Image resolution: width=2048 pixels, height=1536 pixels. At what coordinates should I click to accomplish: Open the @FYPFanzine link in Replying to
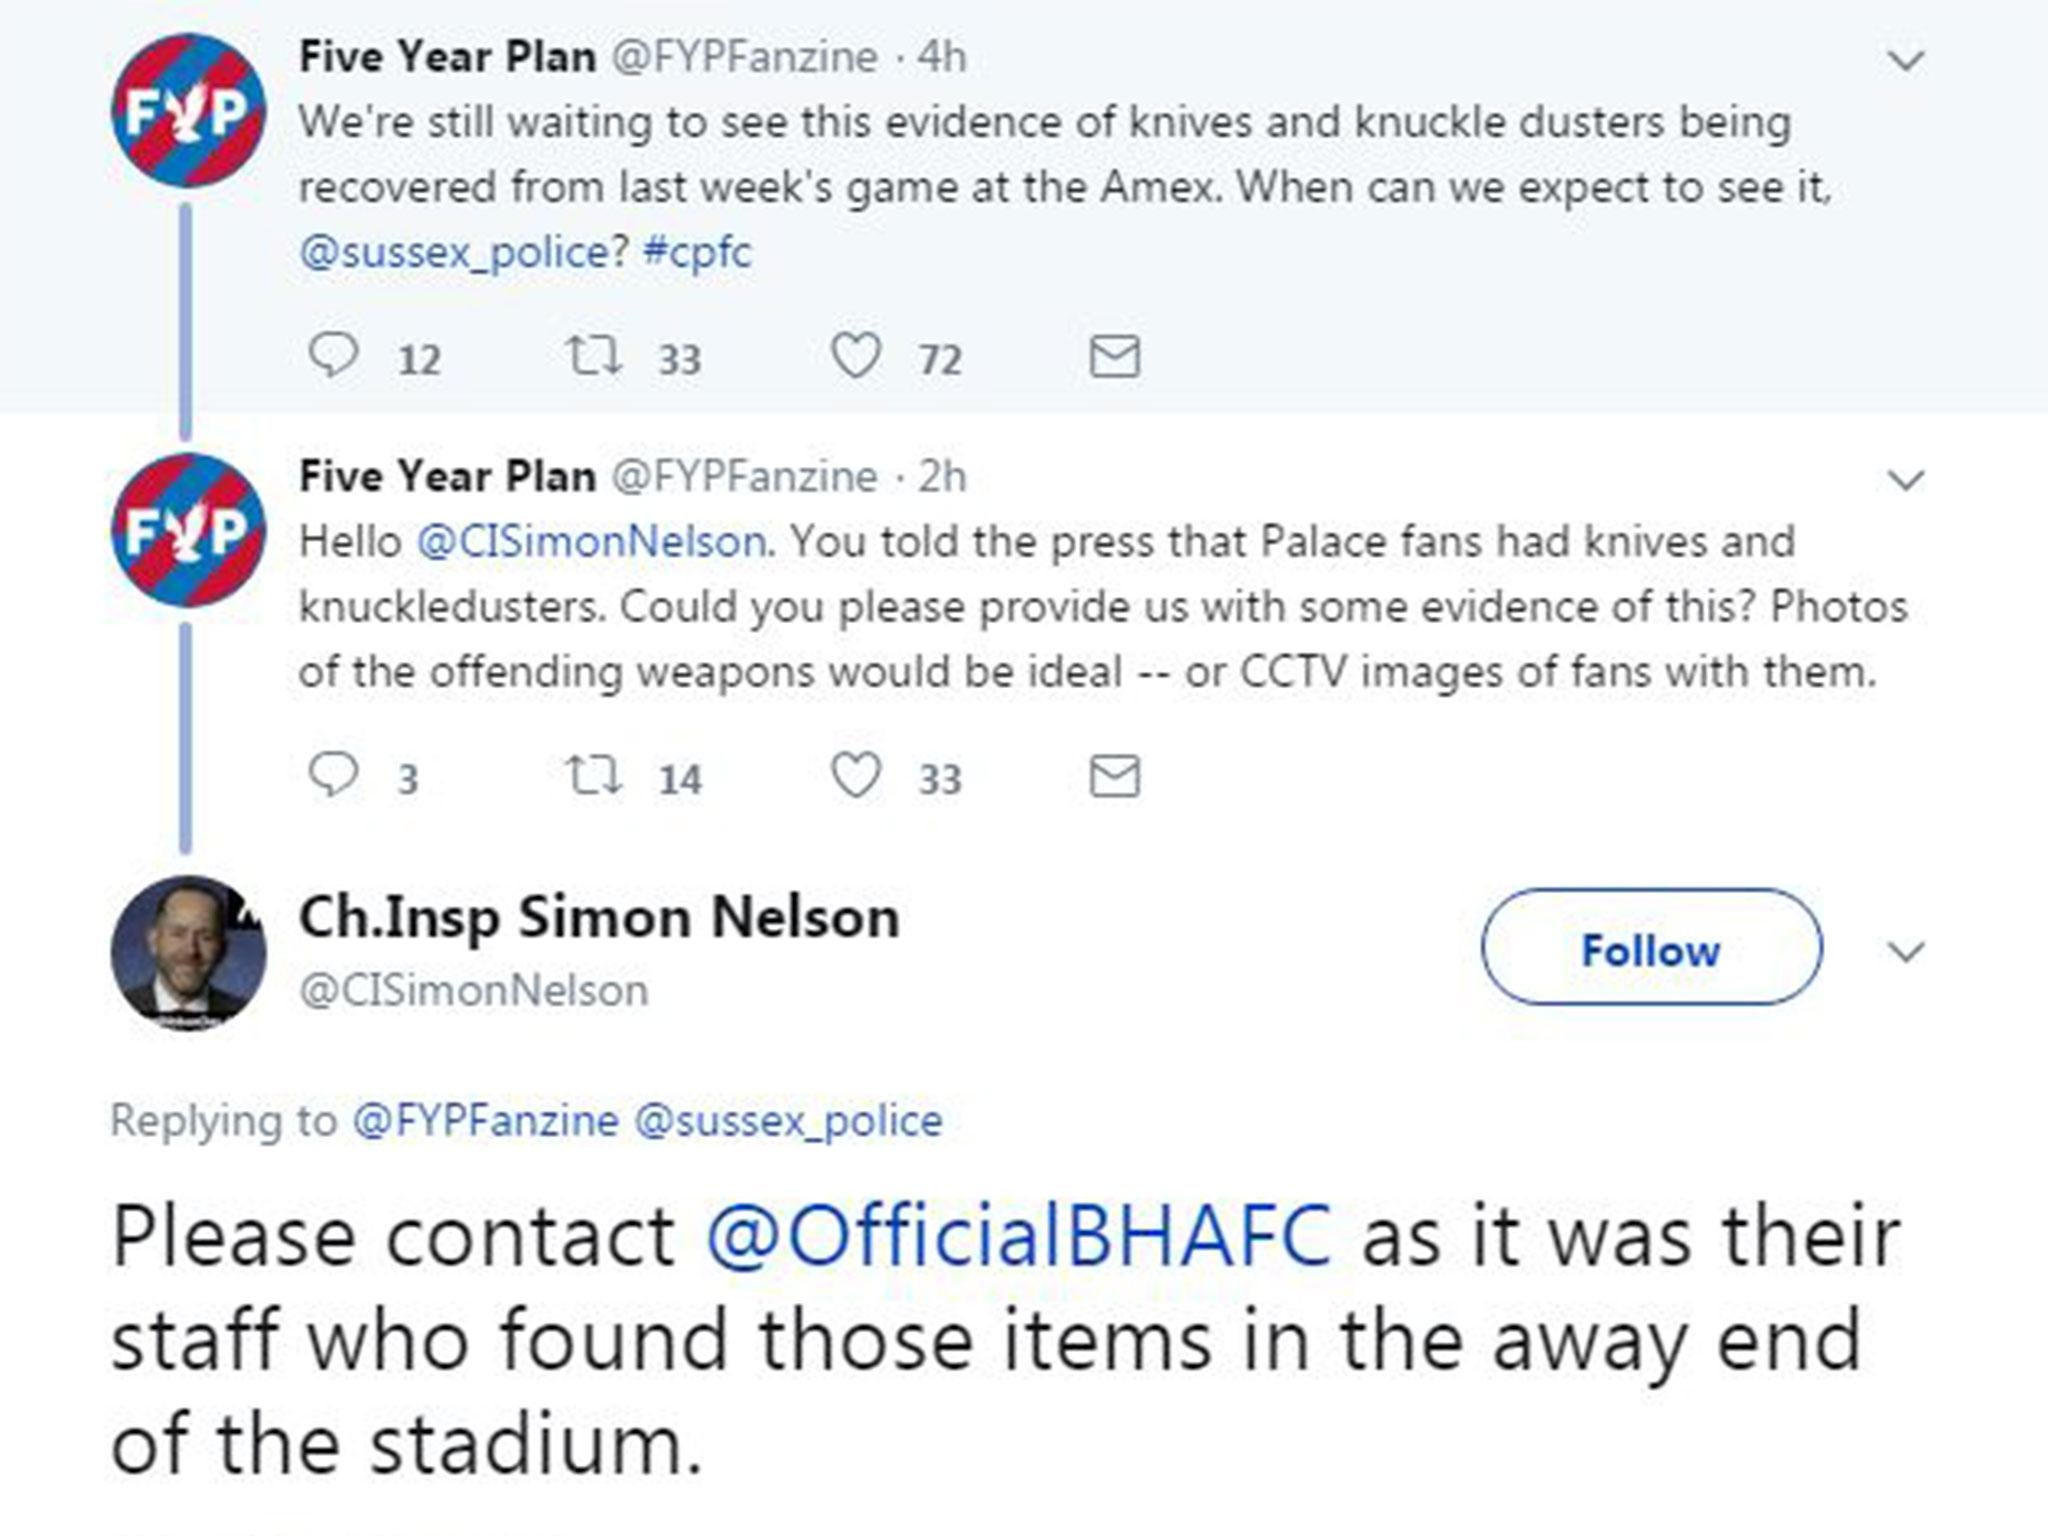(485, 1121)
